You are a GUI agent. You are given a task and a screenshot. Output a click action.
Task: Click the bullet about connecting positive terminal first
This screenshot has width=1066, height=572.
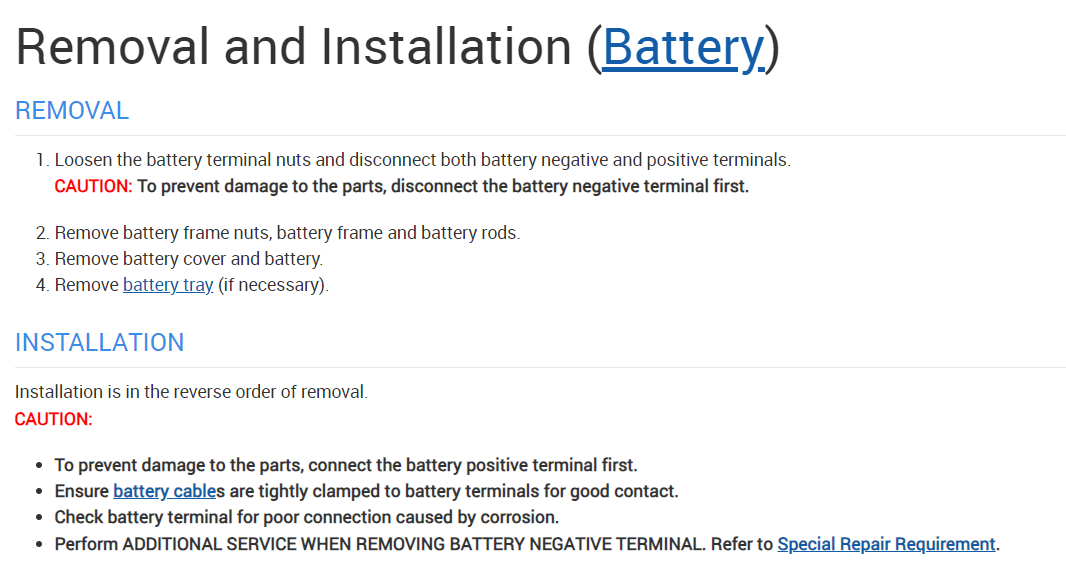click(x=345, y=465)
